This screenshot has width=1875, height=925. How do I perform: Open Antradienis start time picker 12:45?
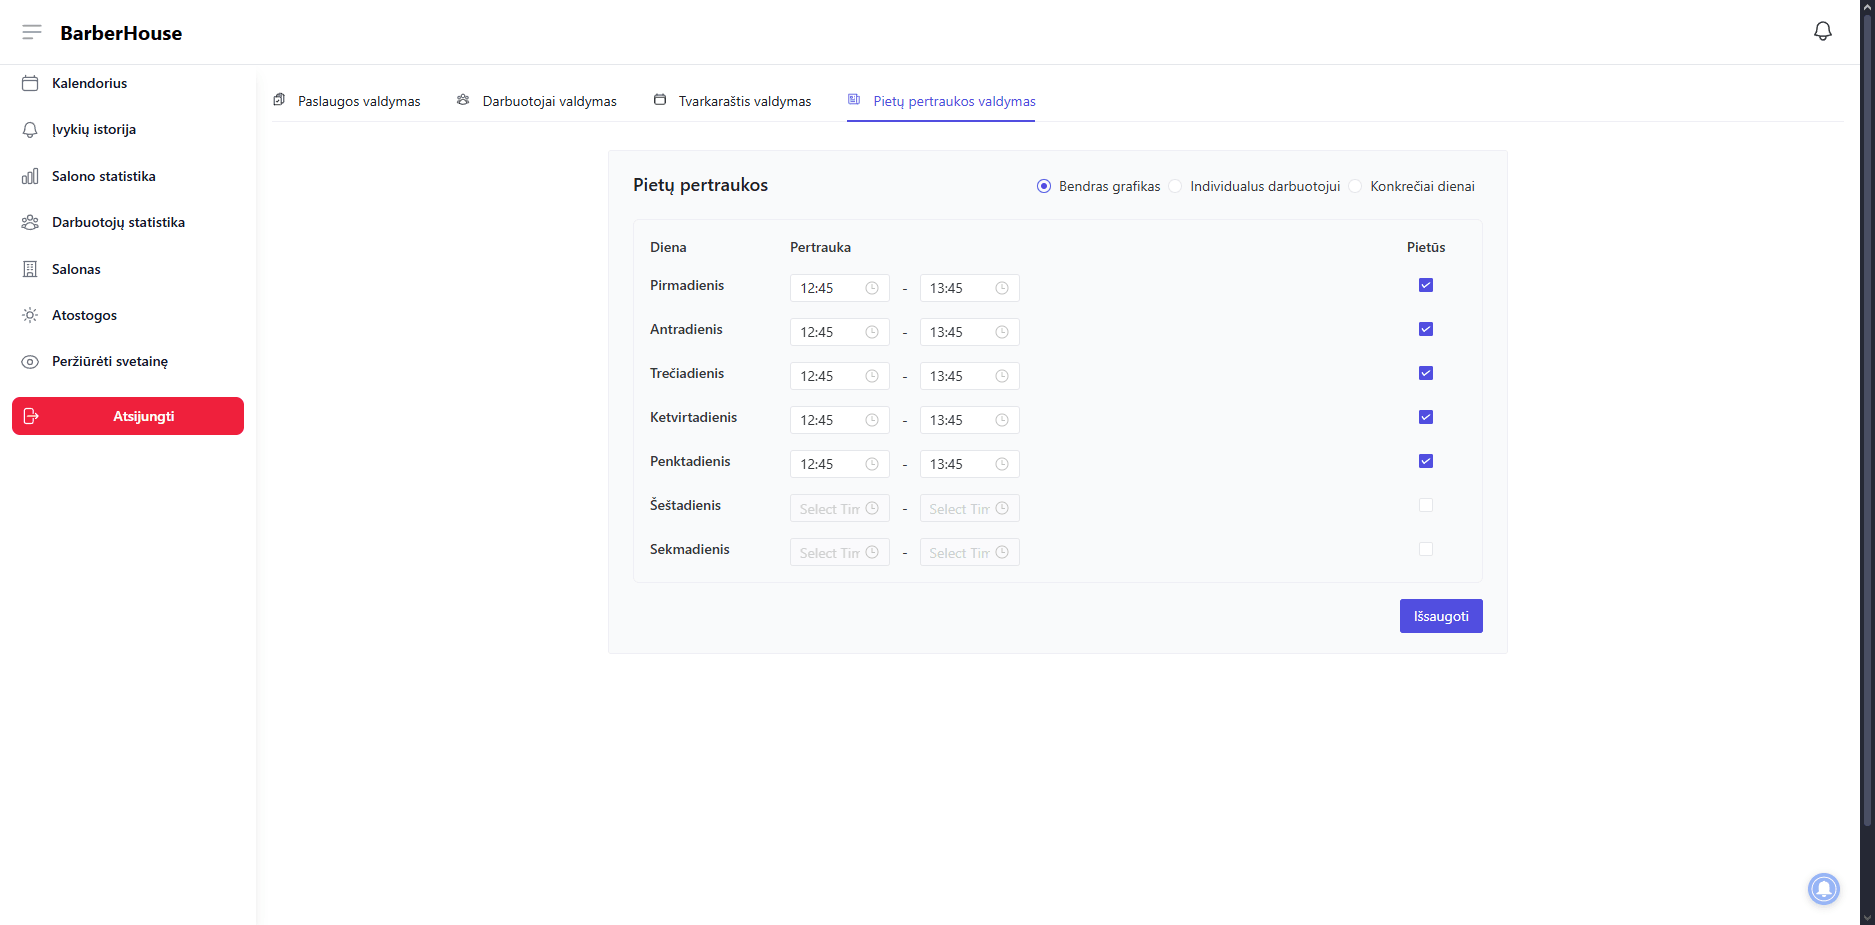pyautogui.click(x=838, y=332)
